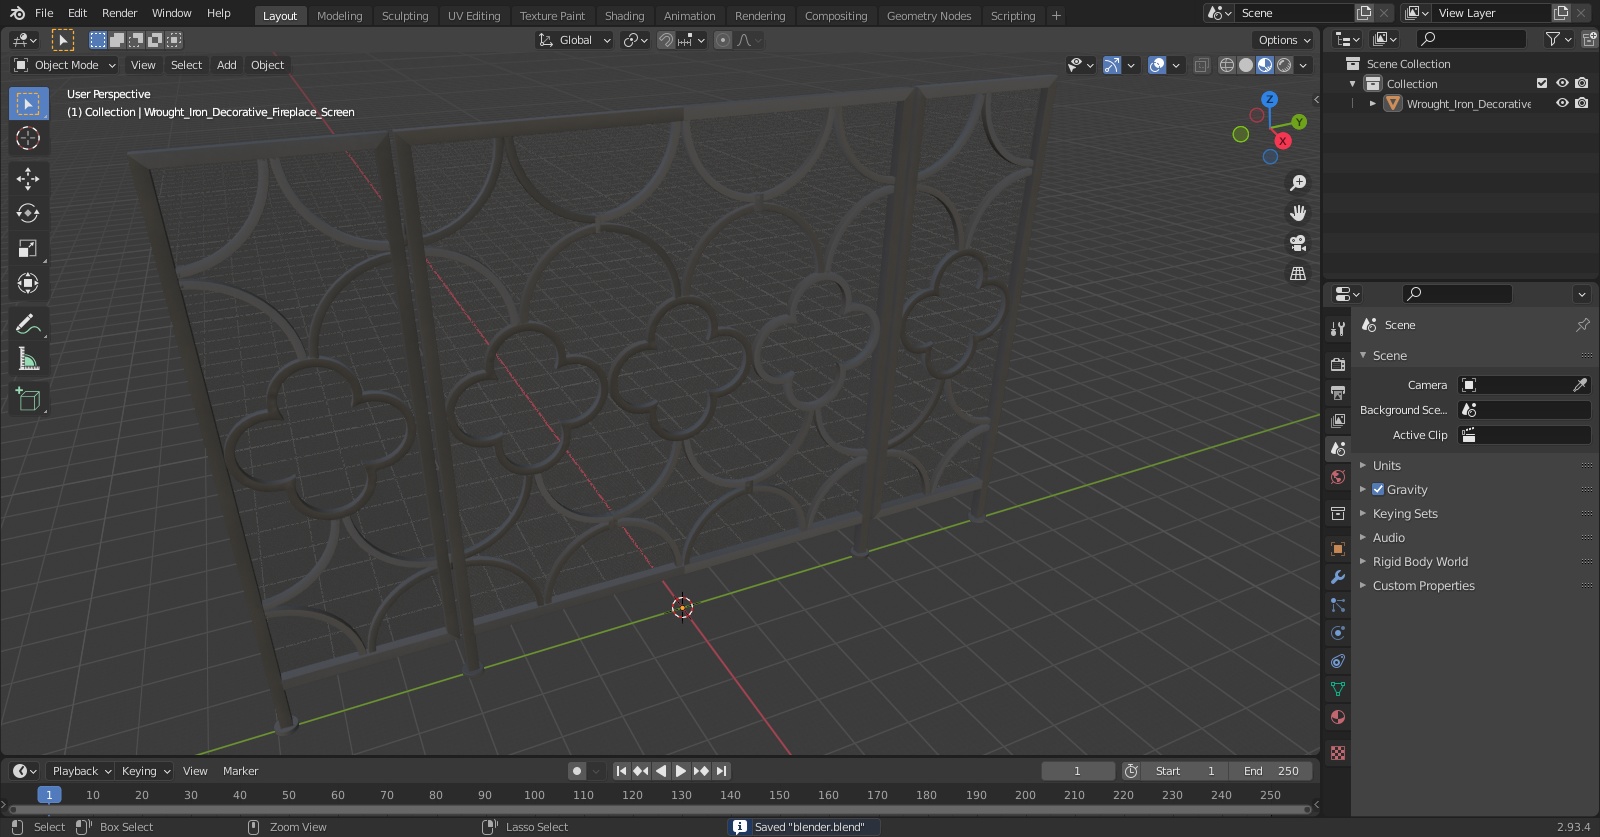Click Keying button in timeline
1600x837 pixels.
(146, 771)
